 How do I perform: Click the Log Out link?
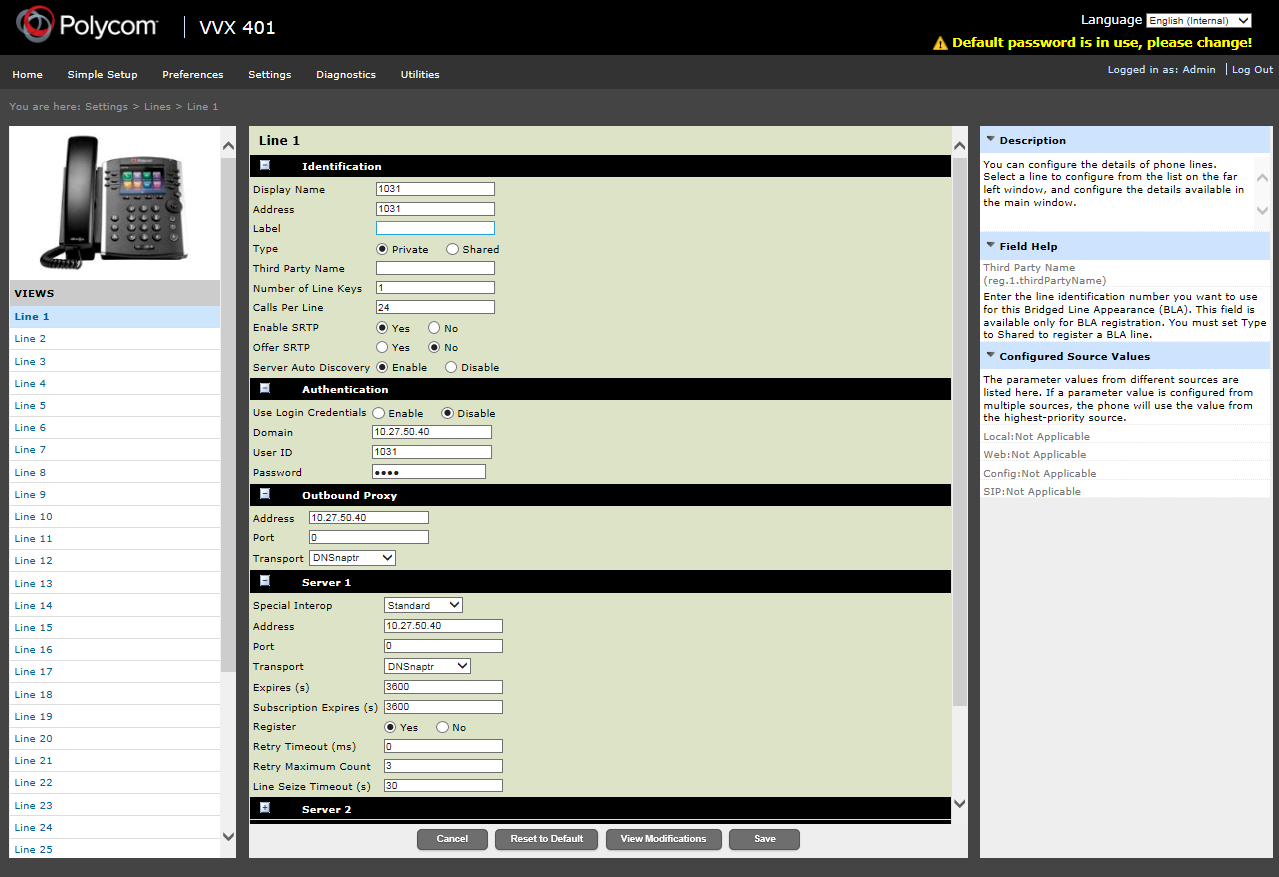pyautogui.click(x=1252, y=70)
